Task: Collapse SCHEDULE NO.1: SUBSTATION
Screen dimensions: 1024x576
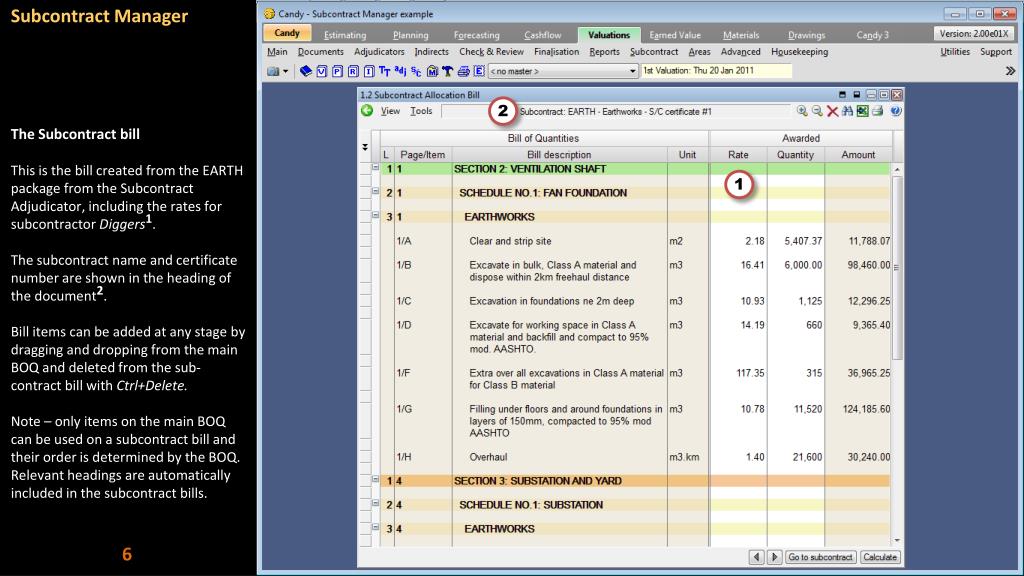Action: 376,504
